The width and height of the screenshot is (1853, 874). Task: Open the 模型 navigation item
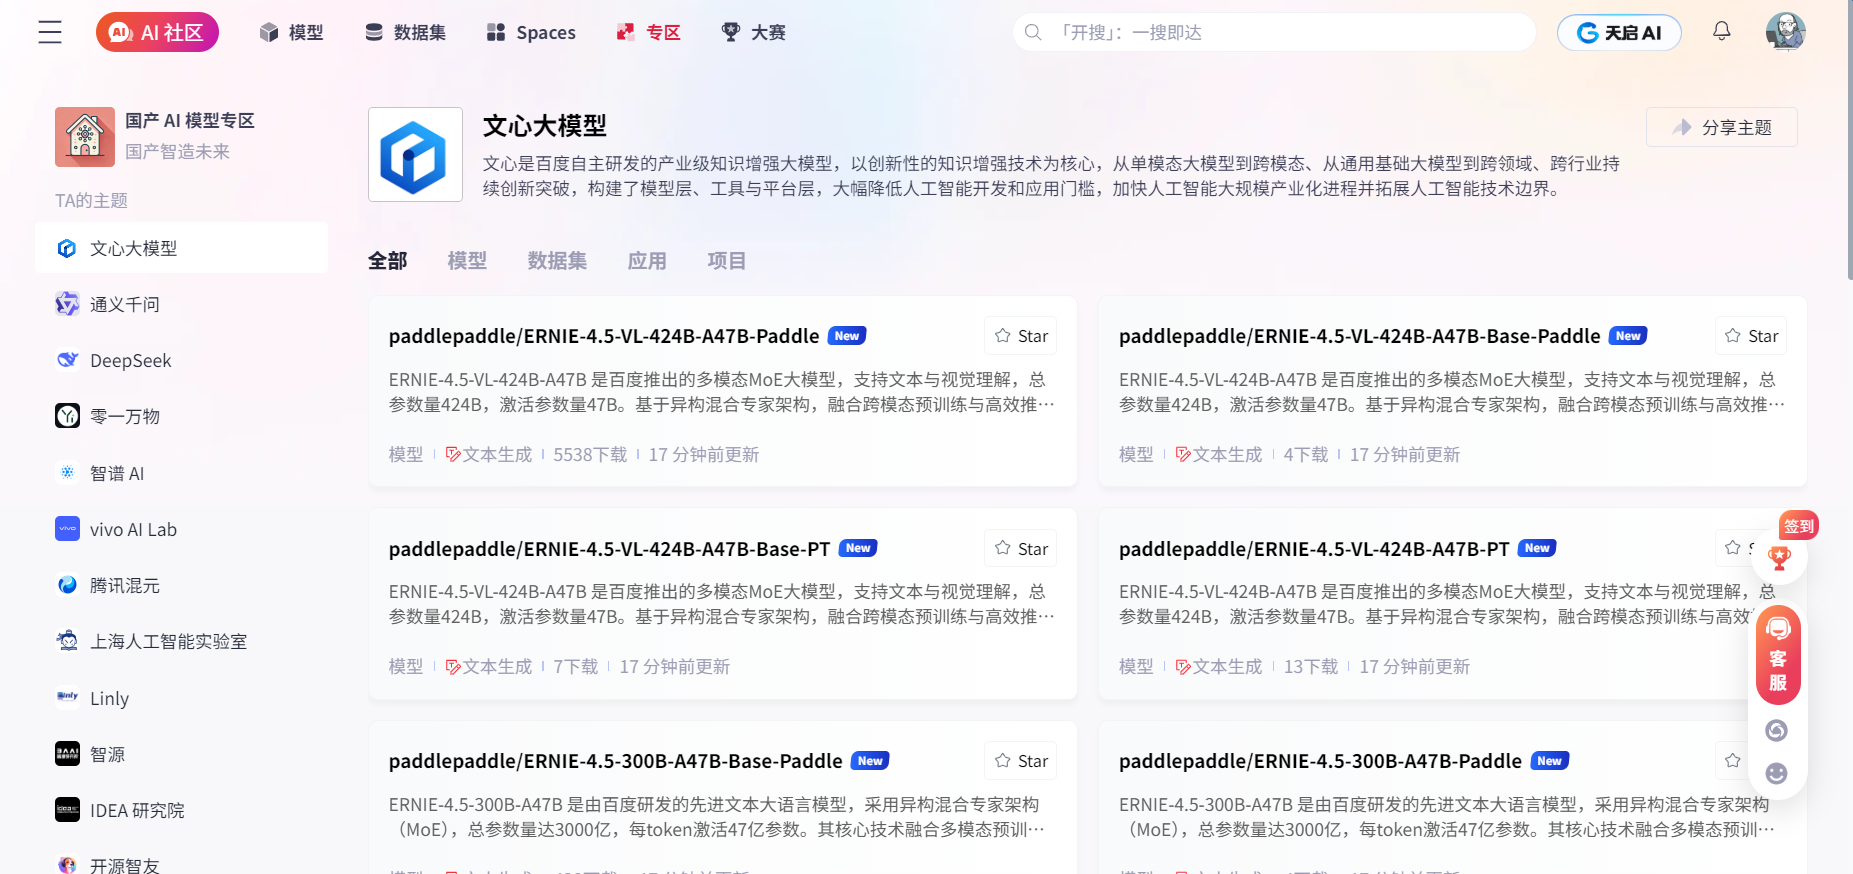click(x=291, y=33)
